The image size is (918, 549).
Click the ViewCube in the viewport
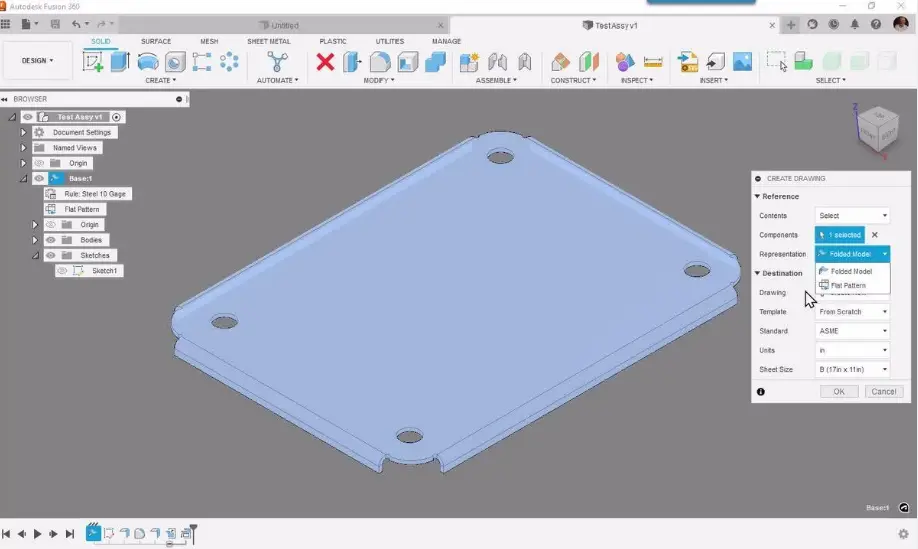click(877, 130)
